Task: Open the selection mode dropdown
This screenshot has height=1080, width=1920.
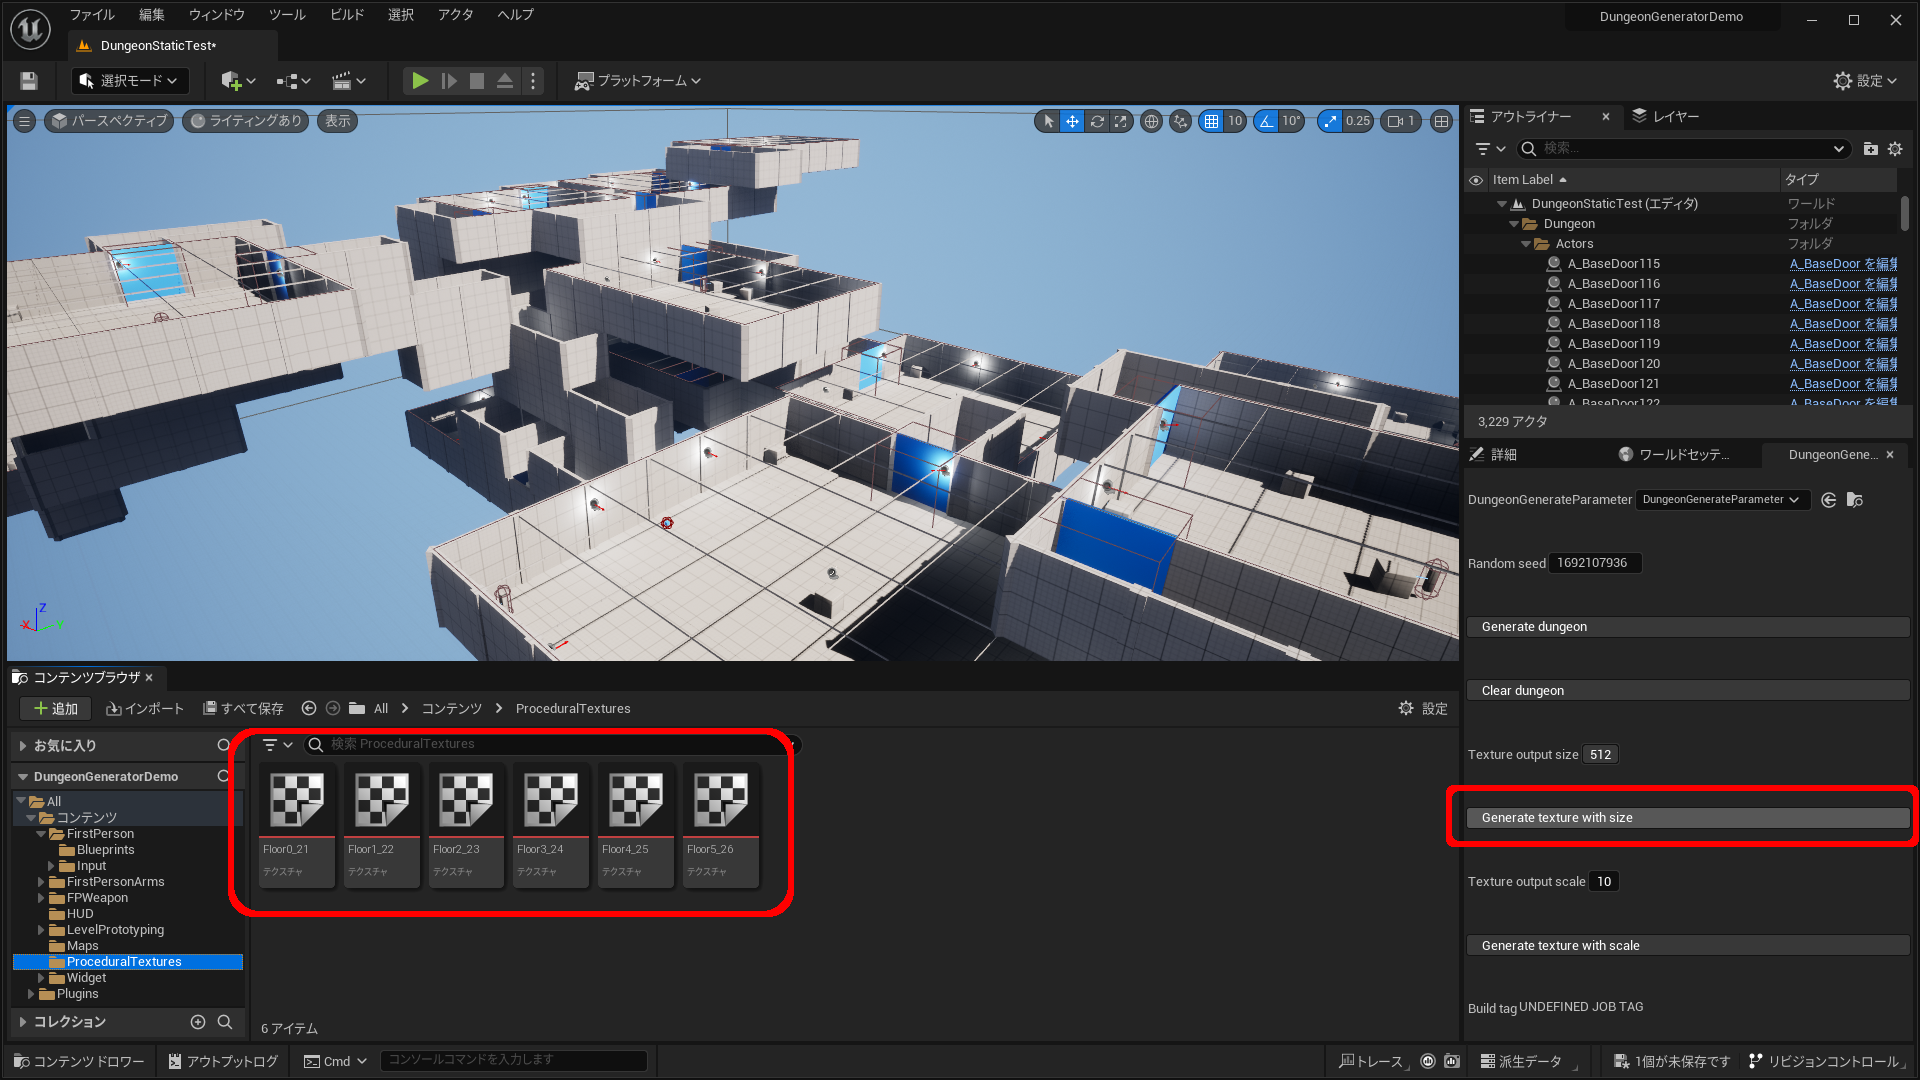Action: pos(130,81)
